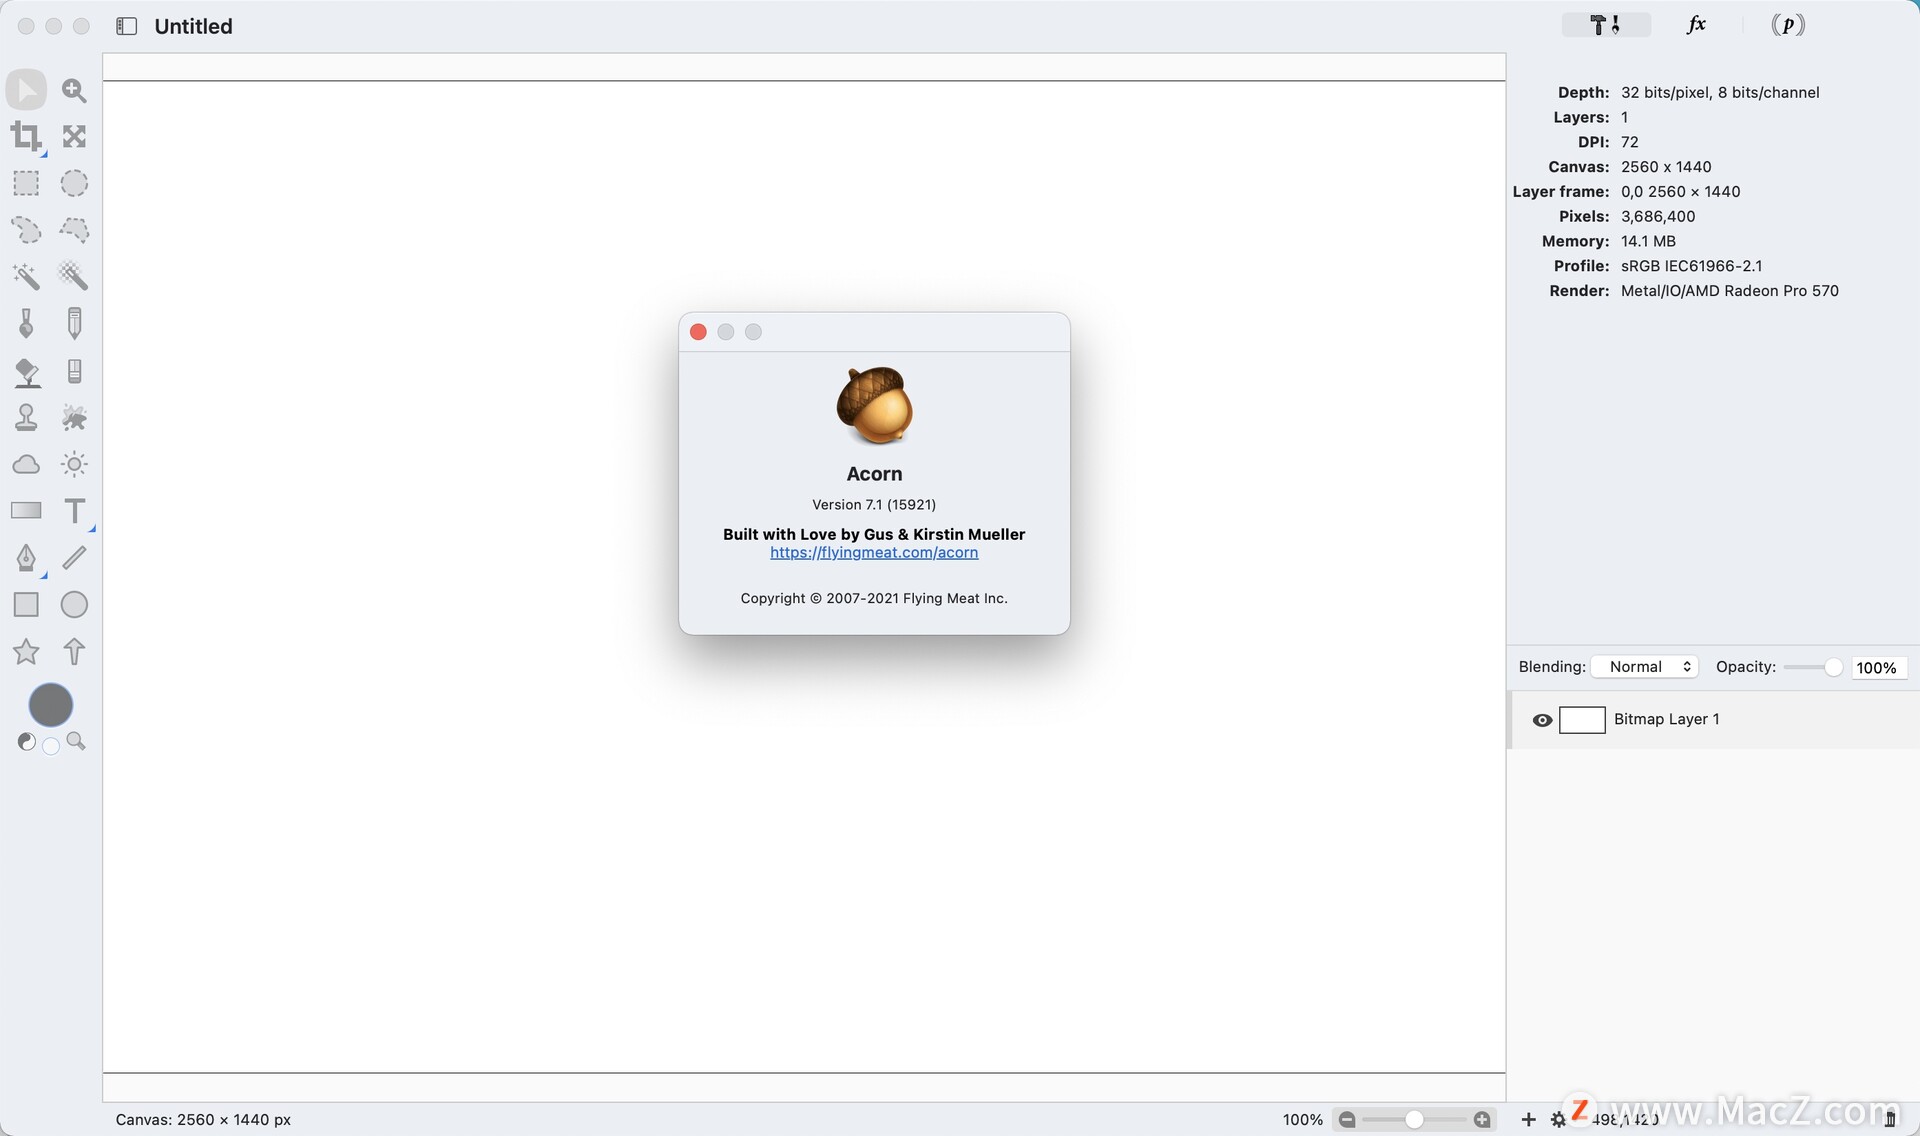Activate the color picker loupe
This screenshot has width=1920, height=1136.
point(76,742)
